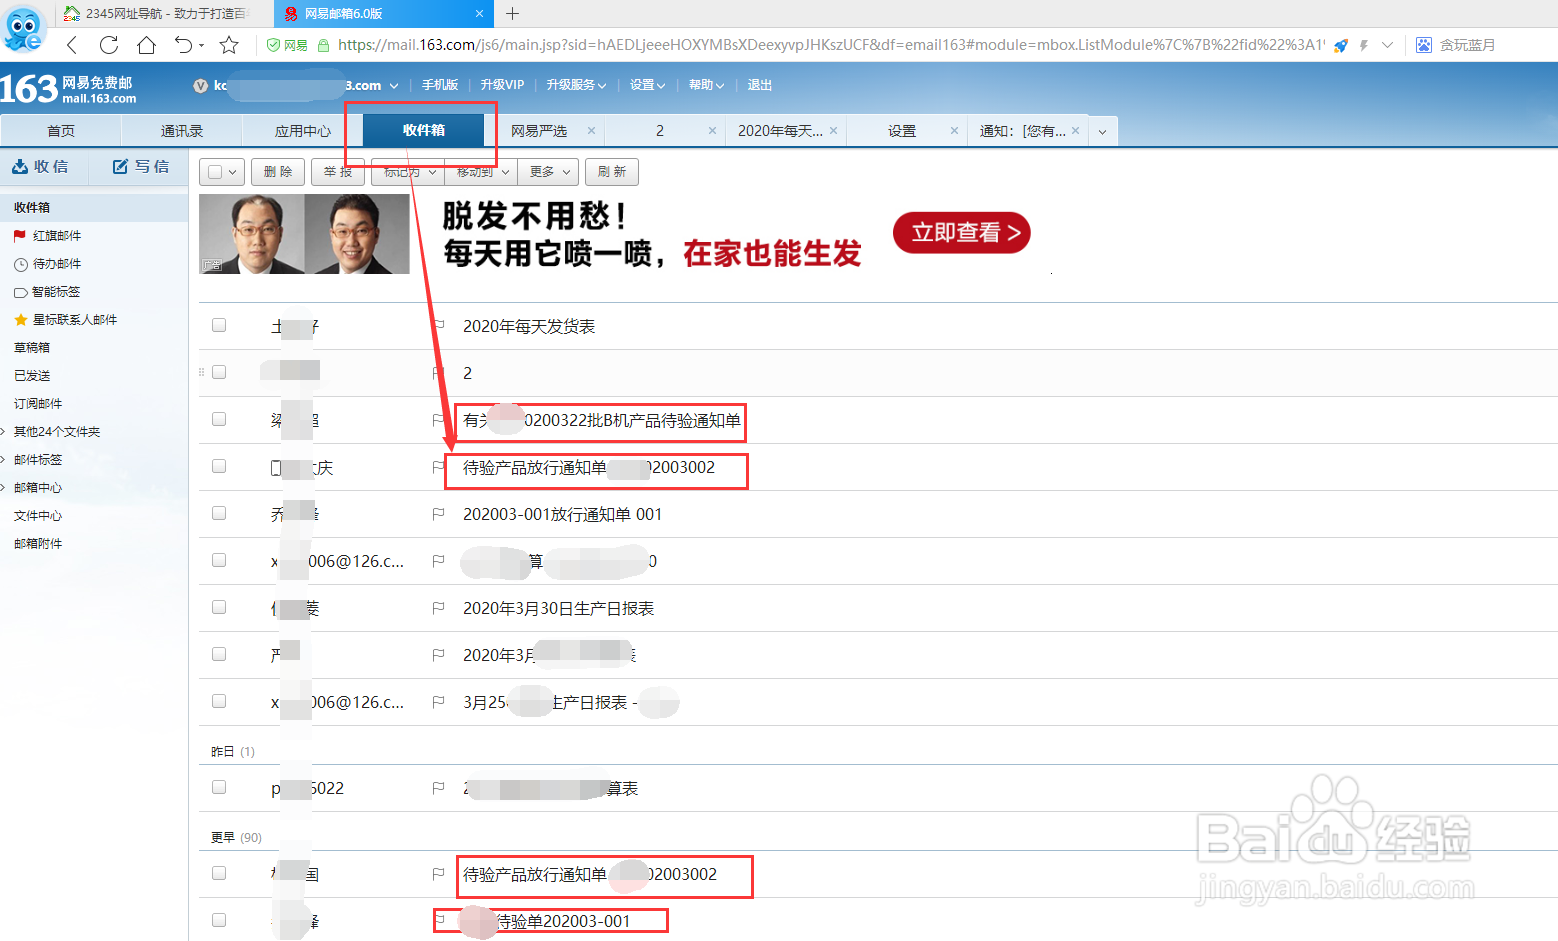Image resolution: width=1558 pixels, height=941 pixels.
Task: Select checkbox for p...5022 email
Action: (x=219, y=787)
